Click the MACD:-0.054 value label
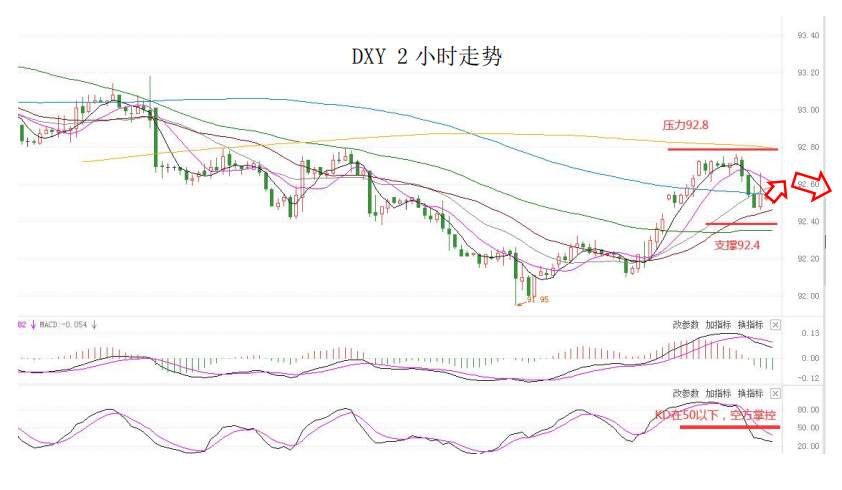Image resolution: width=842 pixels, height=490 pixels. (63, 325)
